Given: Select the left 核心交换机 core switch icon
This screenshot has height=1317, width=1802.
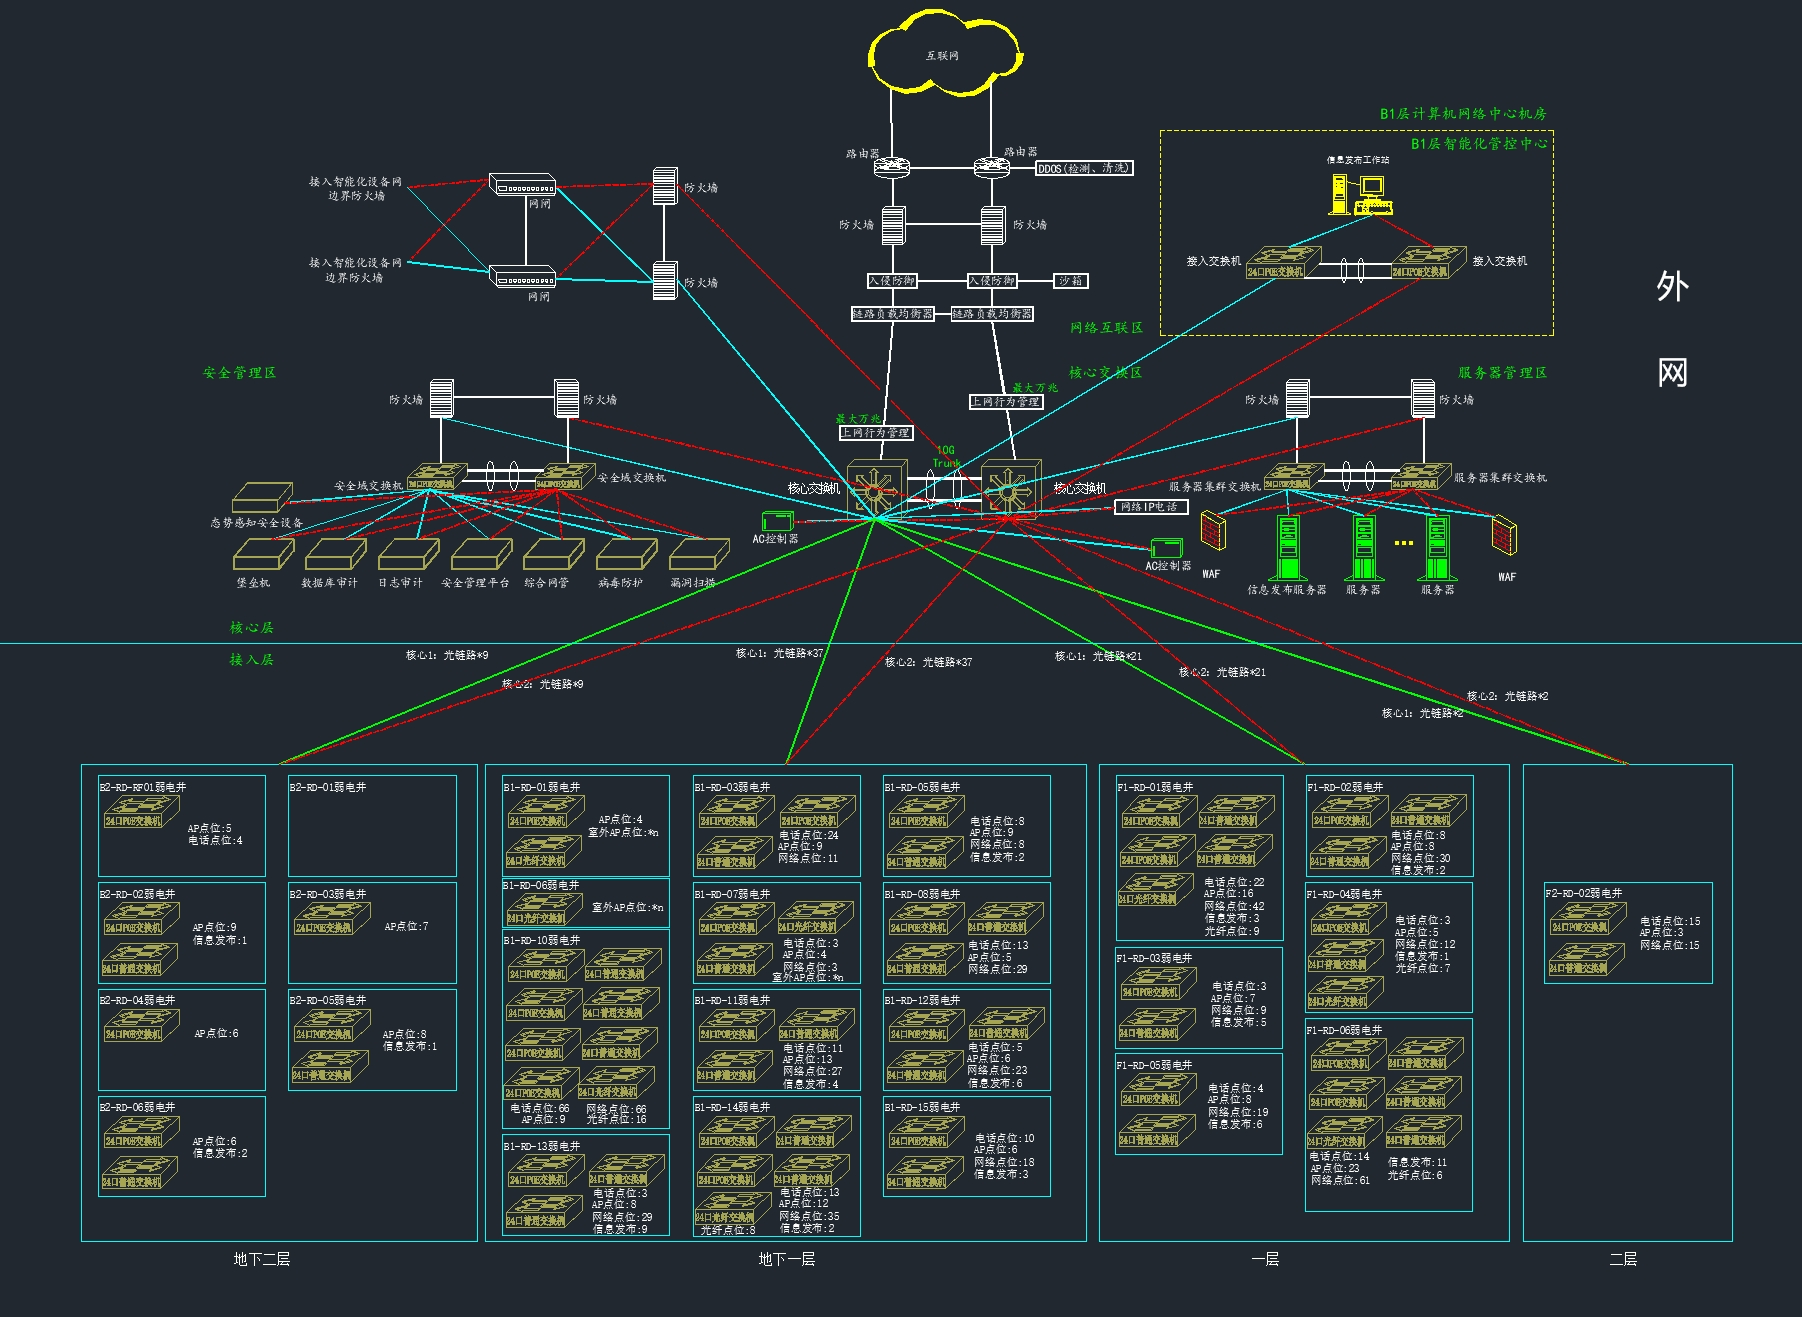Looking at the screenshot, I should [x=876, y=489].
